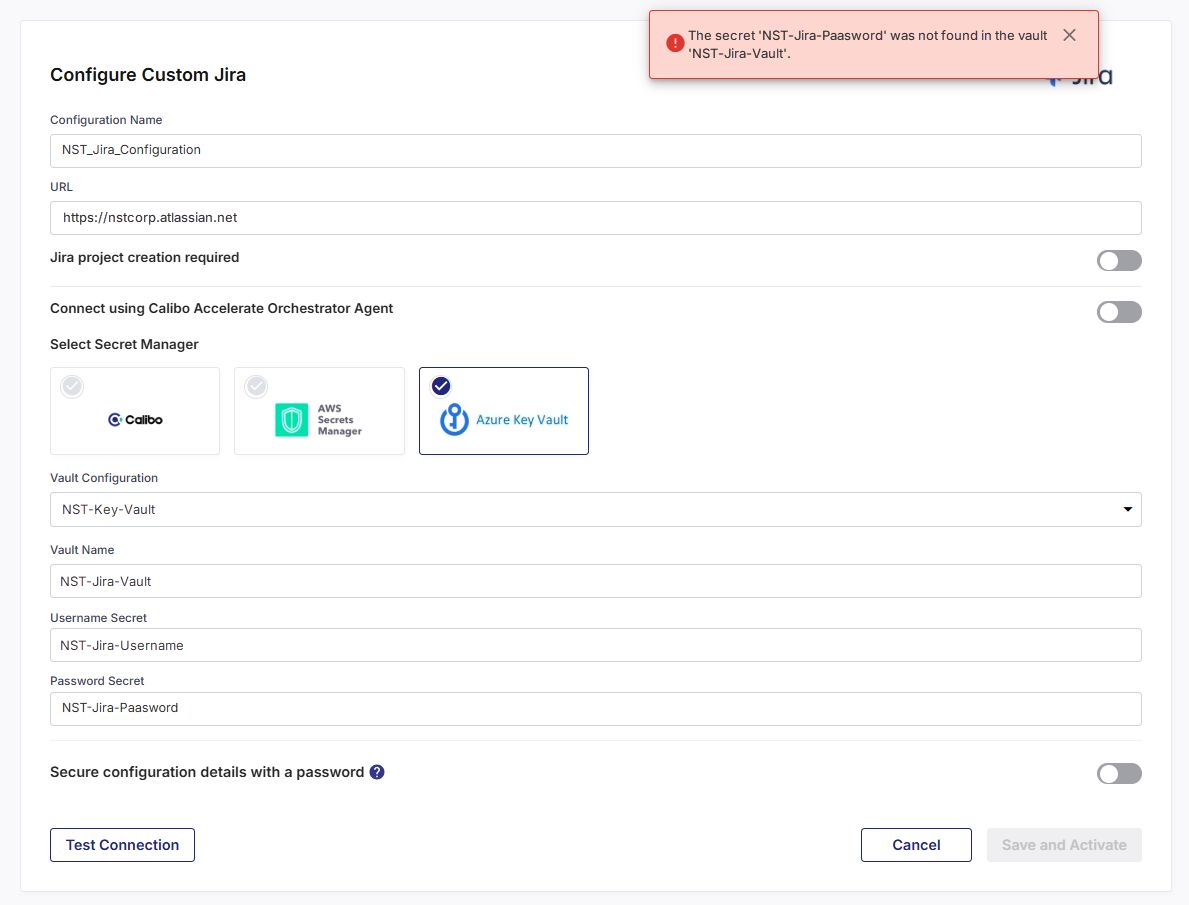Click the red error alert icon
The image size is (1189, 905).
point(675,43)
